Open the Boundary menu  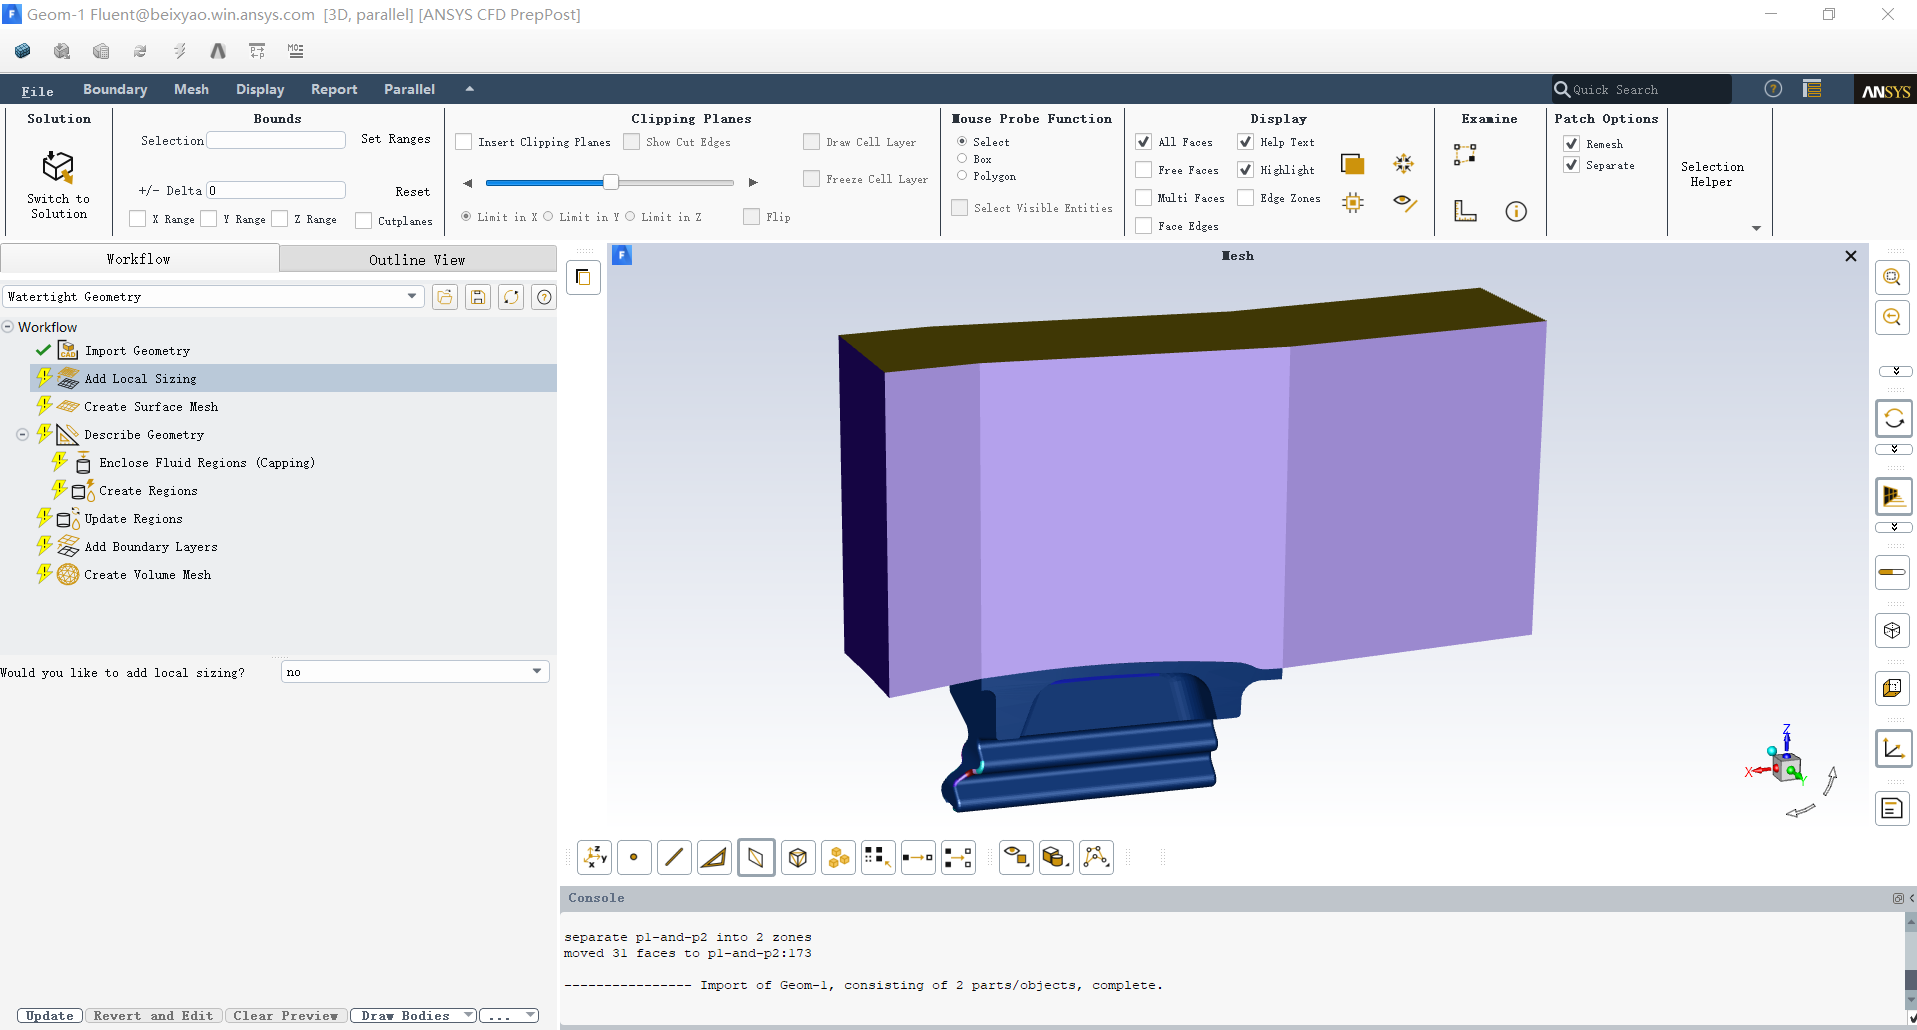115,89
